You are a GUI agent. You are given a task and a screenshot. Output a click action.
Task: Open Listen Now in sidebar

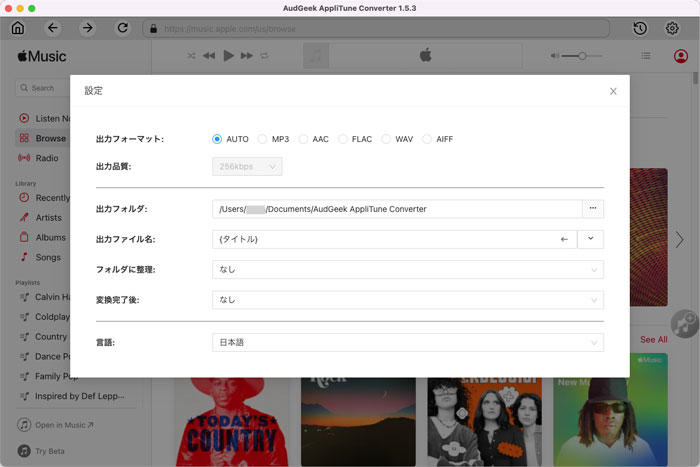click(44, 118)
